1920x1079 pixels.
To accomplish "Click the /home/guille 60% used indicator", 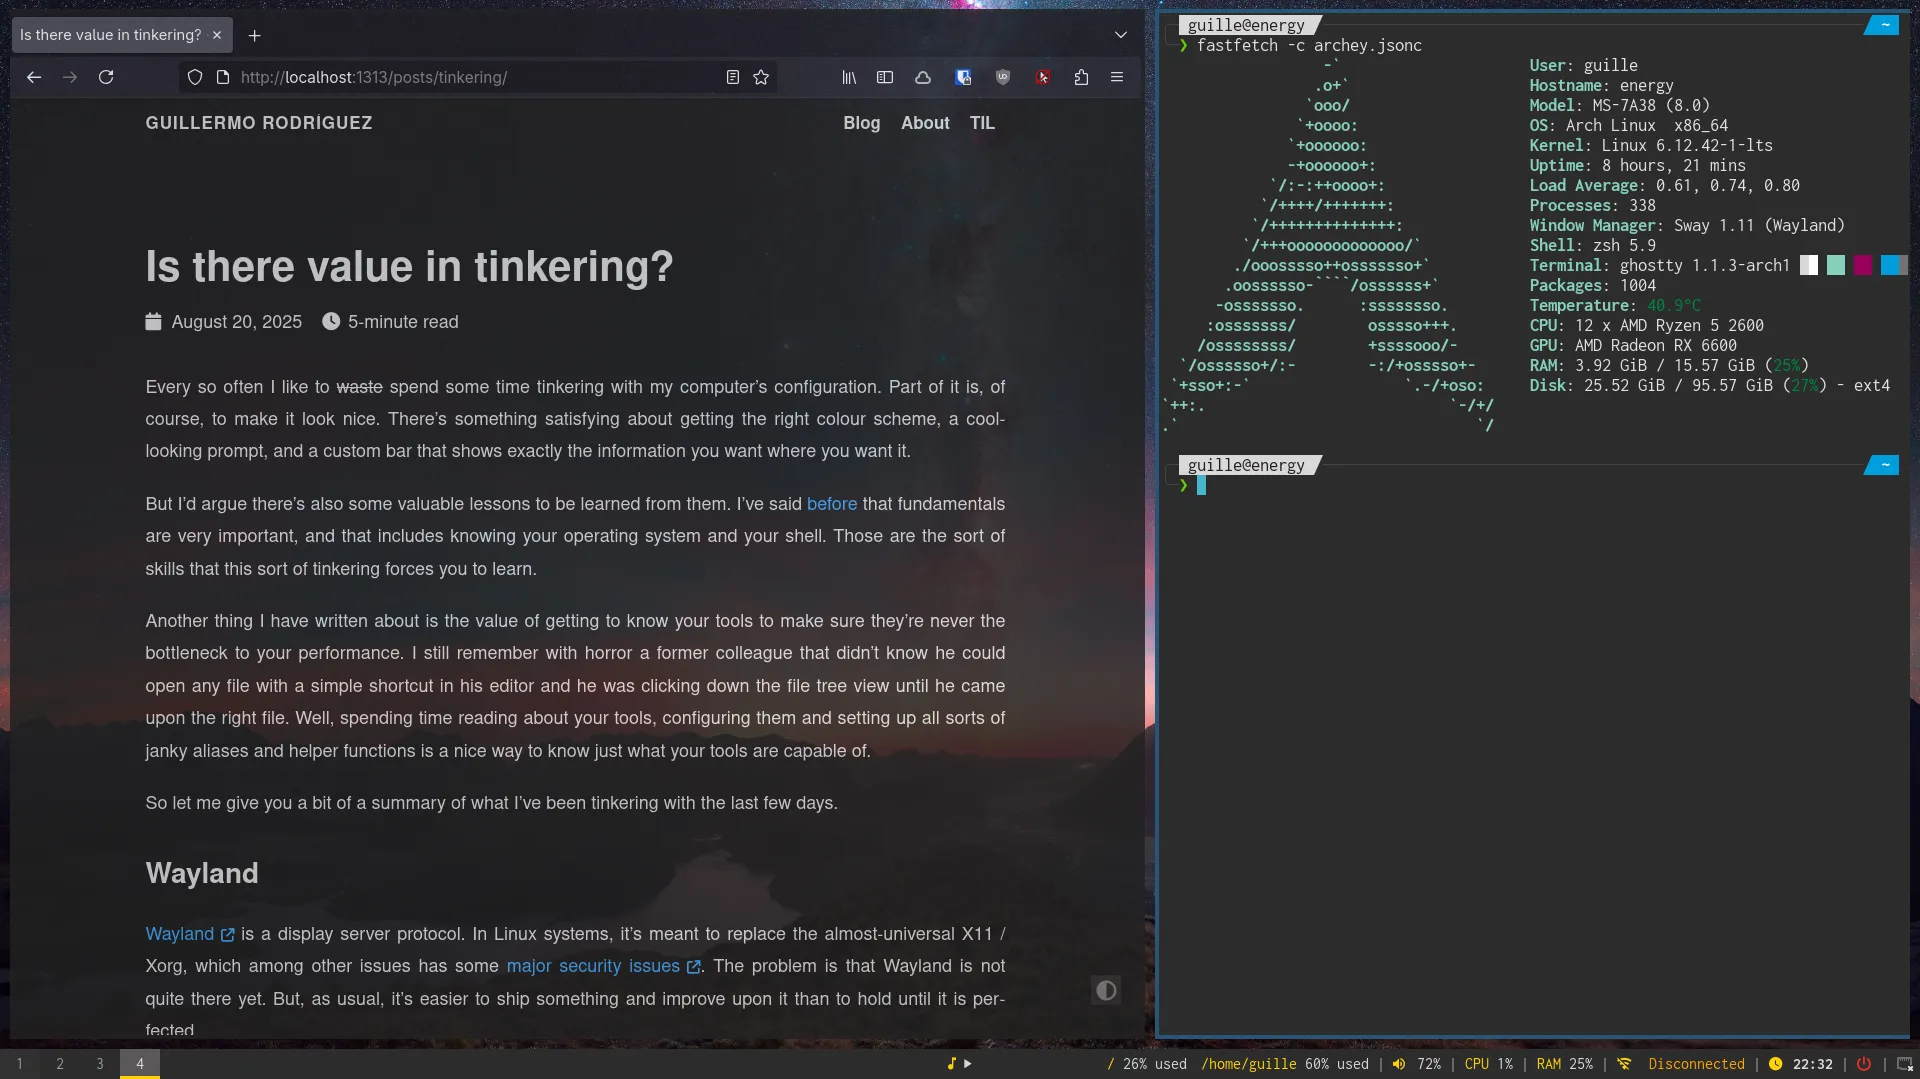I will coord(1285,1064).
